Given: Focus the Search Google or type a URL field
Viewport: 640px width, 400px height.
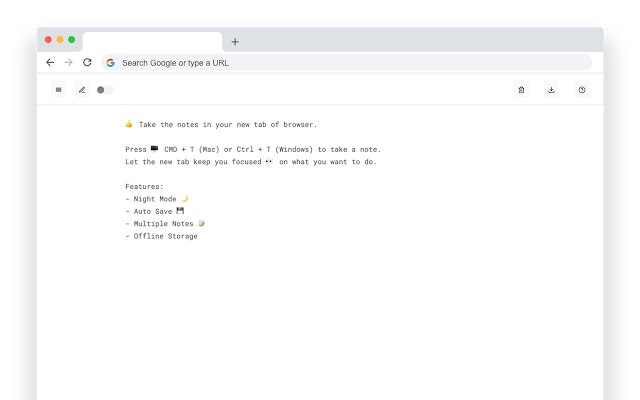Looking at the screenshot, I should pyautogui.click(x=347, y=63).
